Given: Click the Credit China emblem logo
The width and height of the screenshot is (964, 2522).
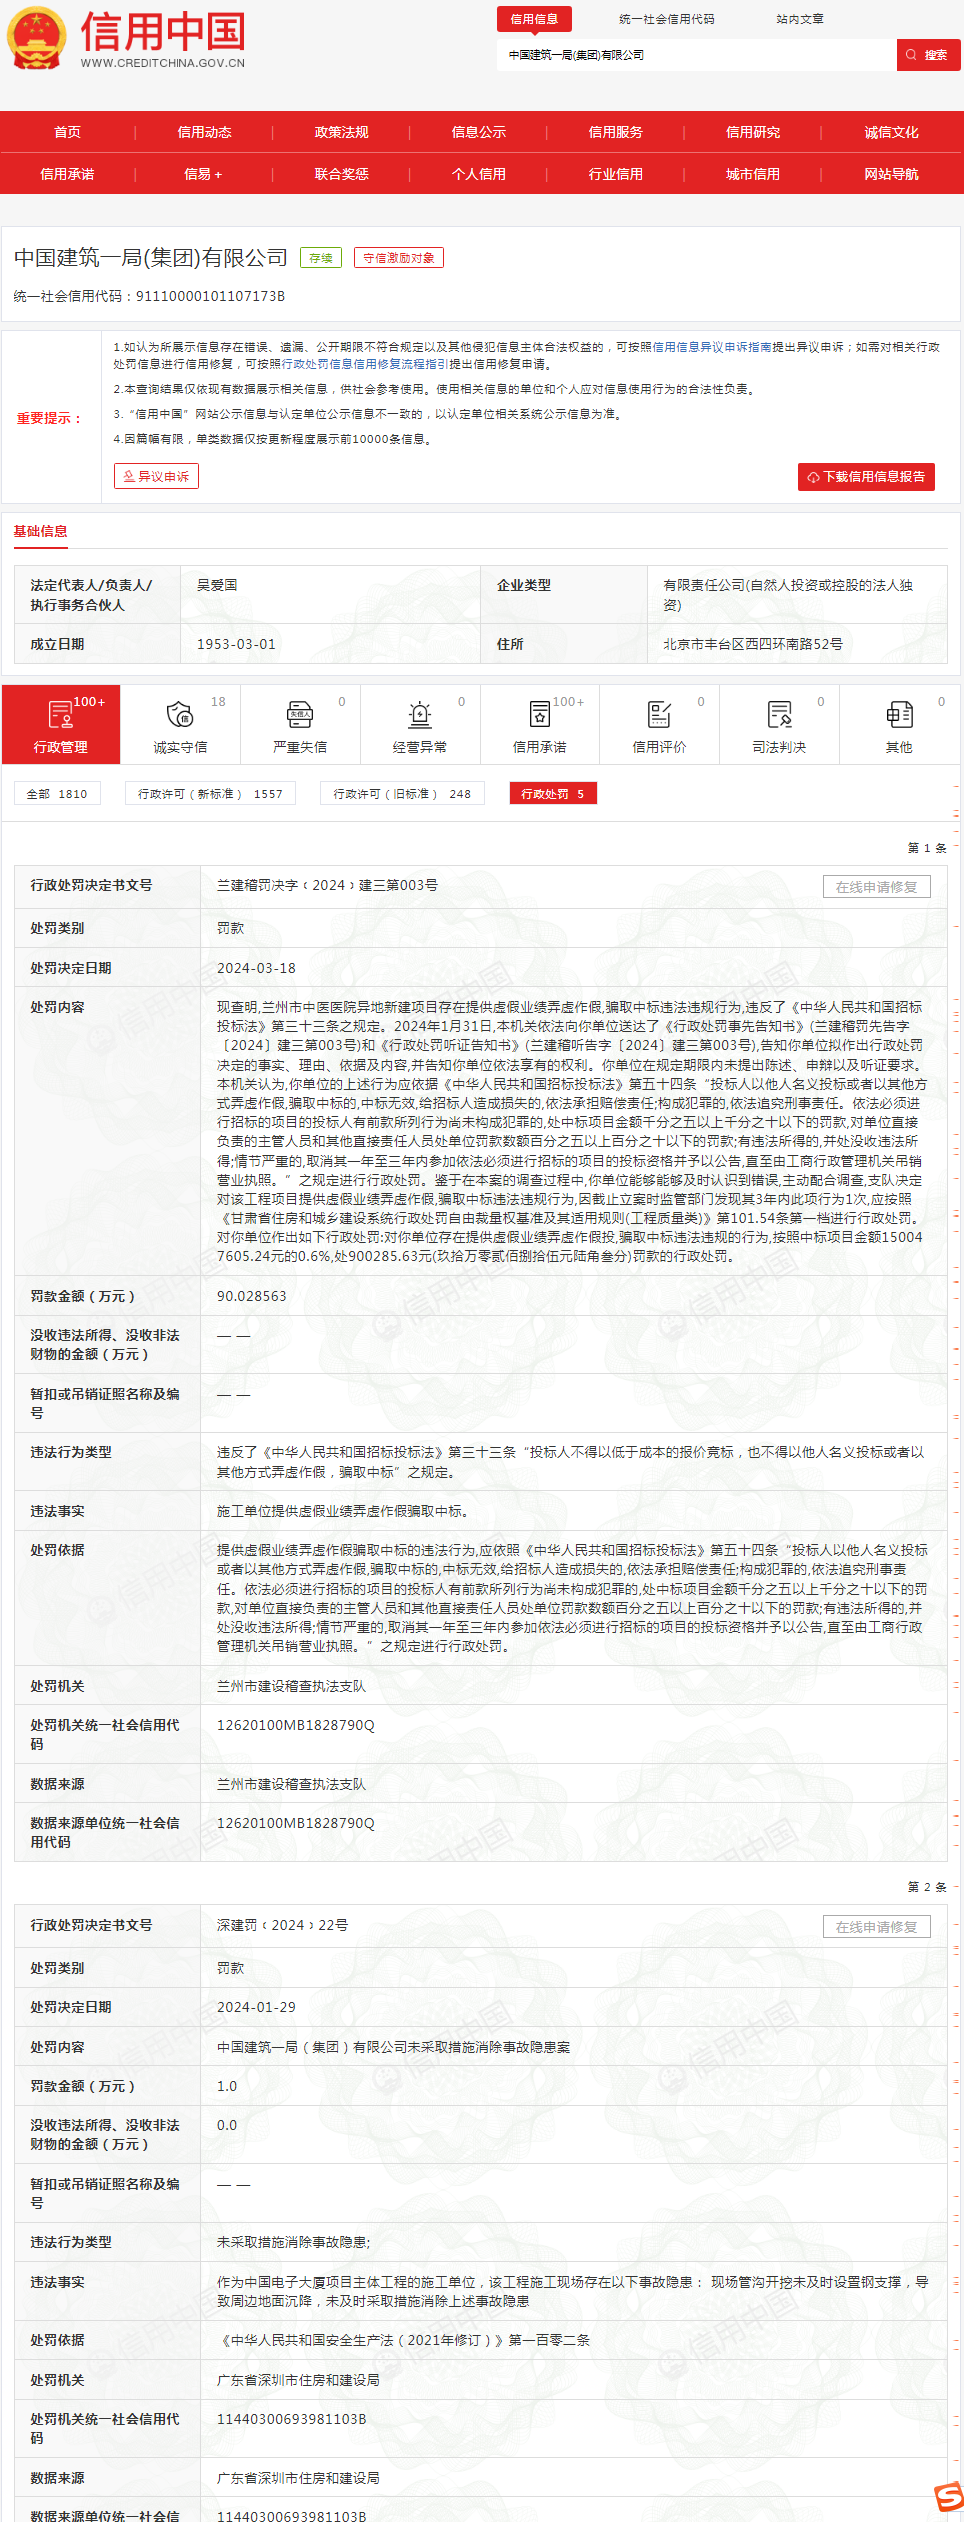Looking at the screenshot, I should [x=36, y=39].
